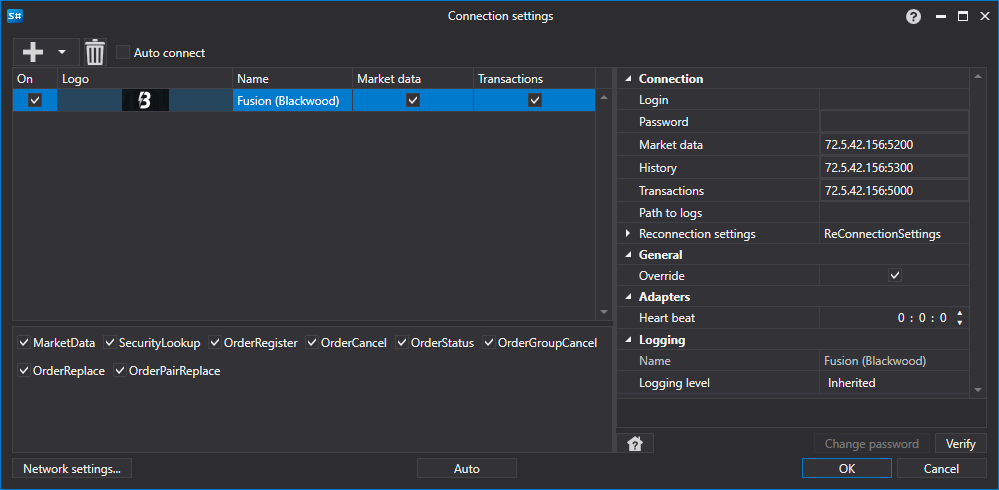The image size is (999, 490).
Task: Edit History address 72.5.42.156:5300
Action: [x=894, y=168]
